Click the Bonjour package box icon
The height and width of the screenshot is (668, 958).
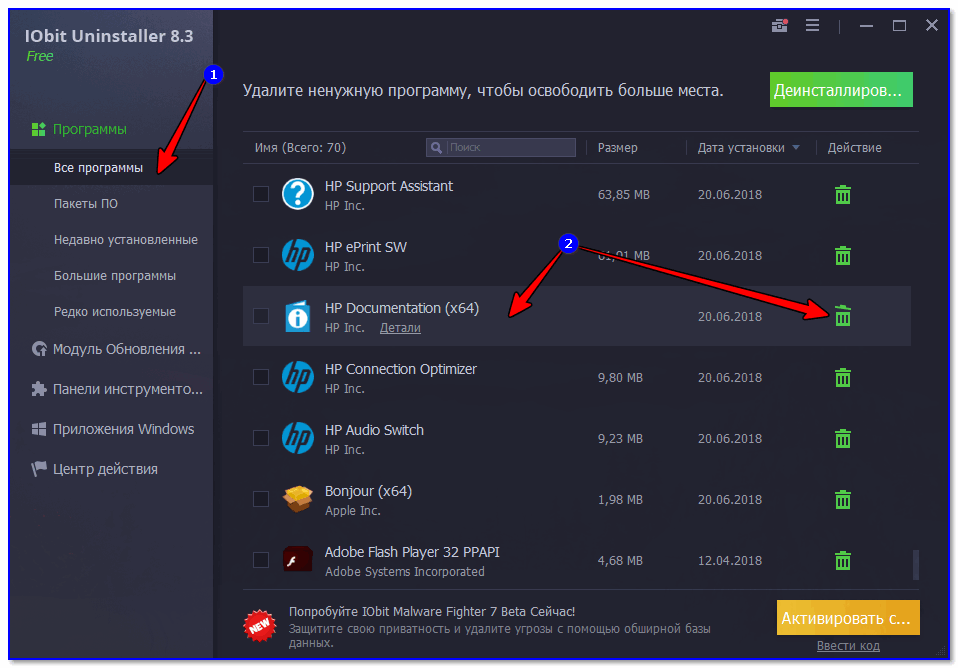pyautogui.click(x=298, y=499)
